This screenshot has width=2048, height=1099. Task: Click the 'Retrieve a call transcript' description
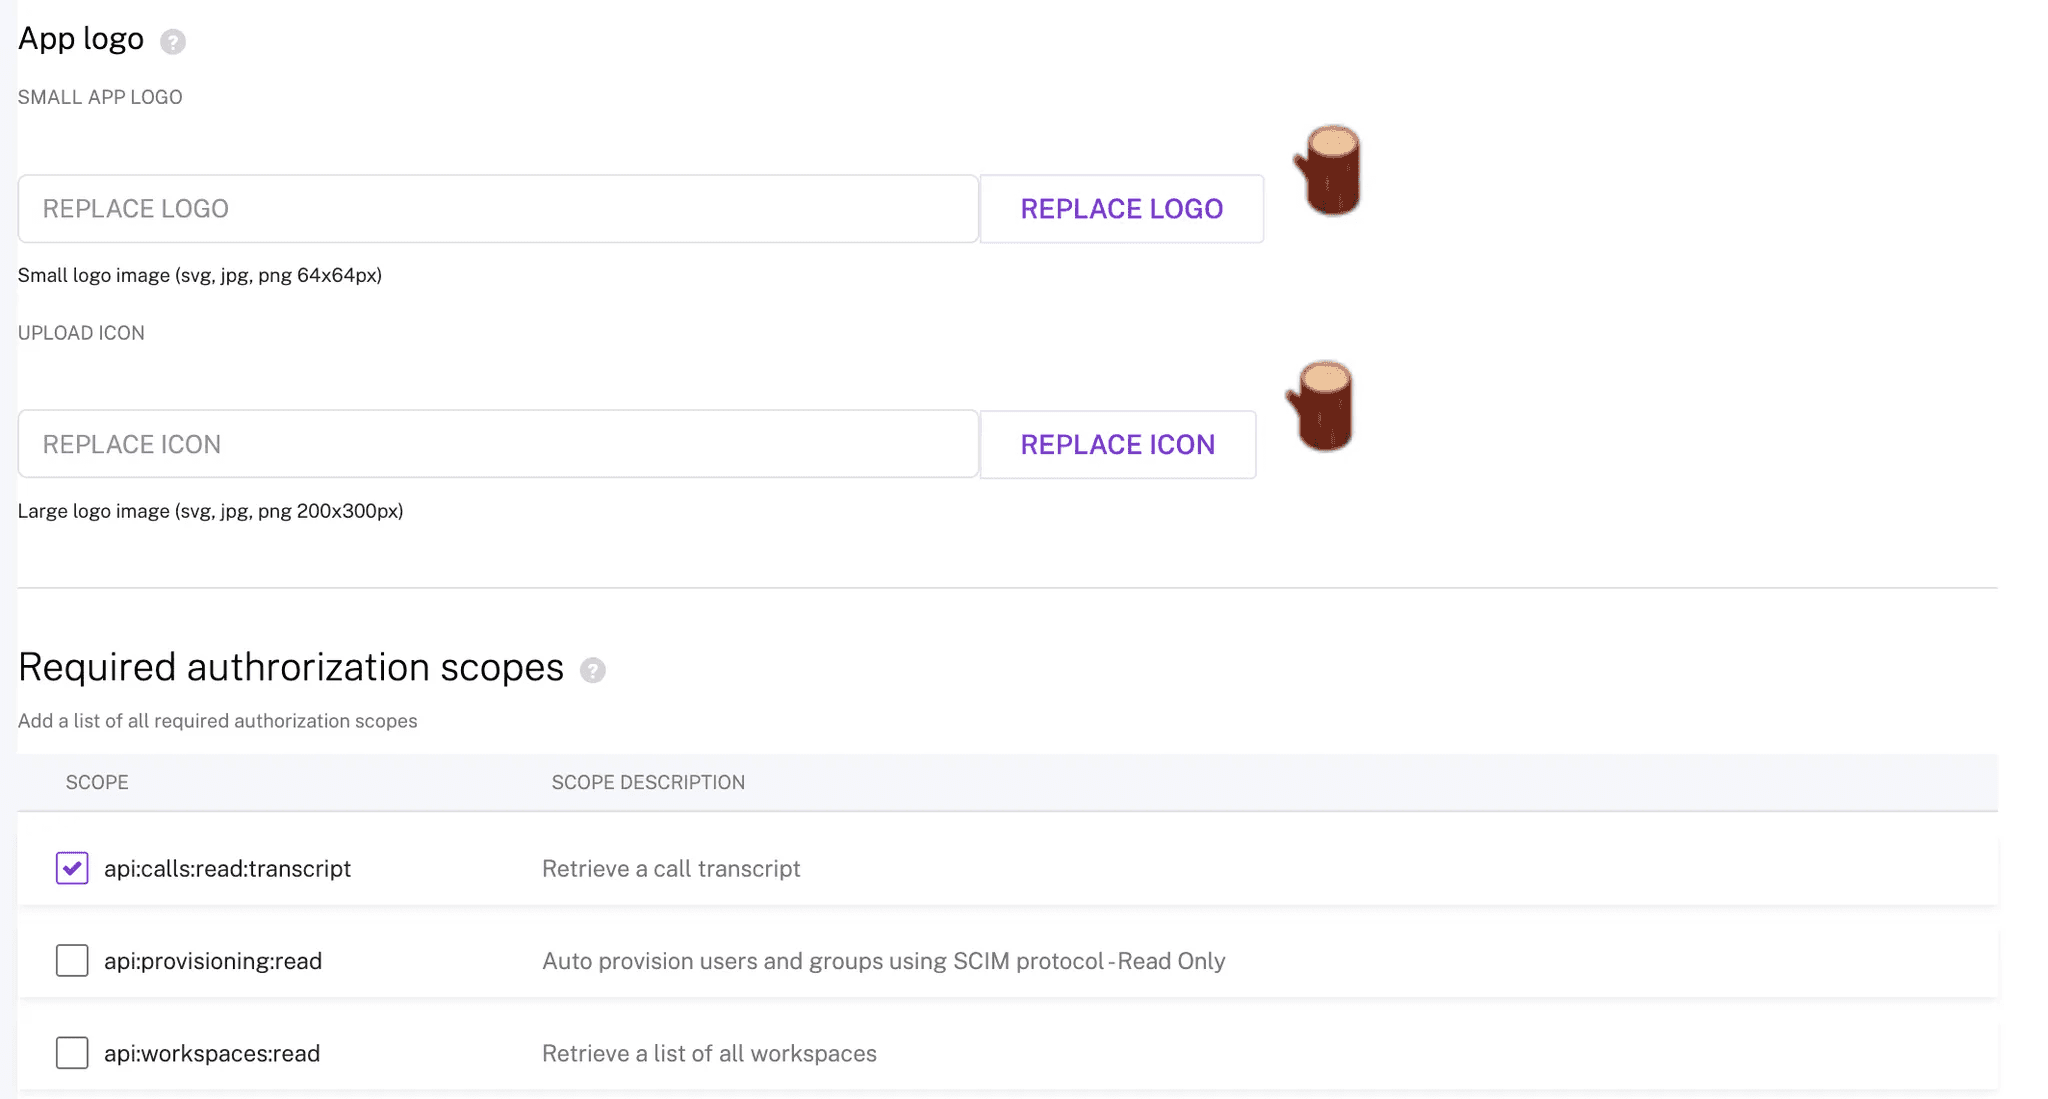tap(671, 869)
